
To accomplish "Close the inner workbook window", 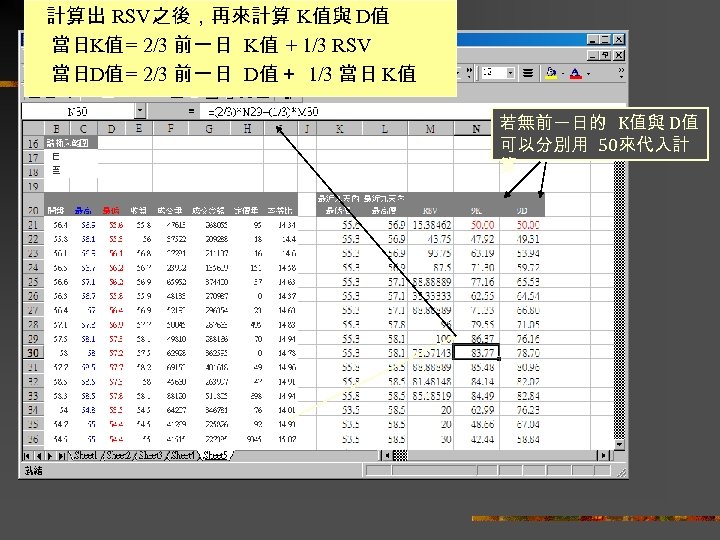I will pos(619,55).
